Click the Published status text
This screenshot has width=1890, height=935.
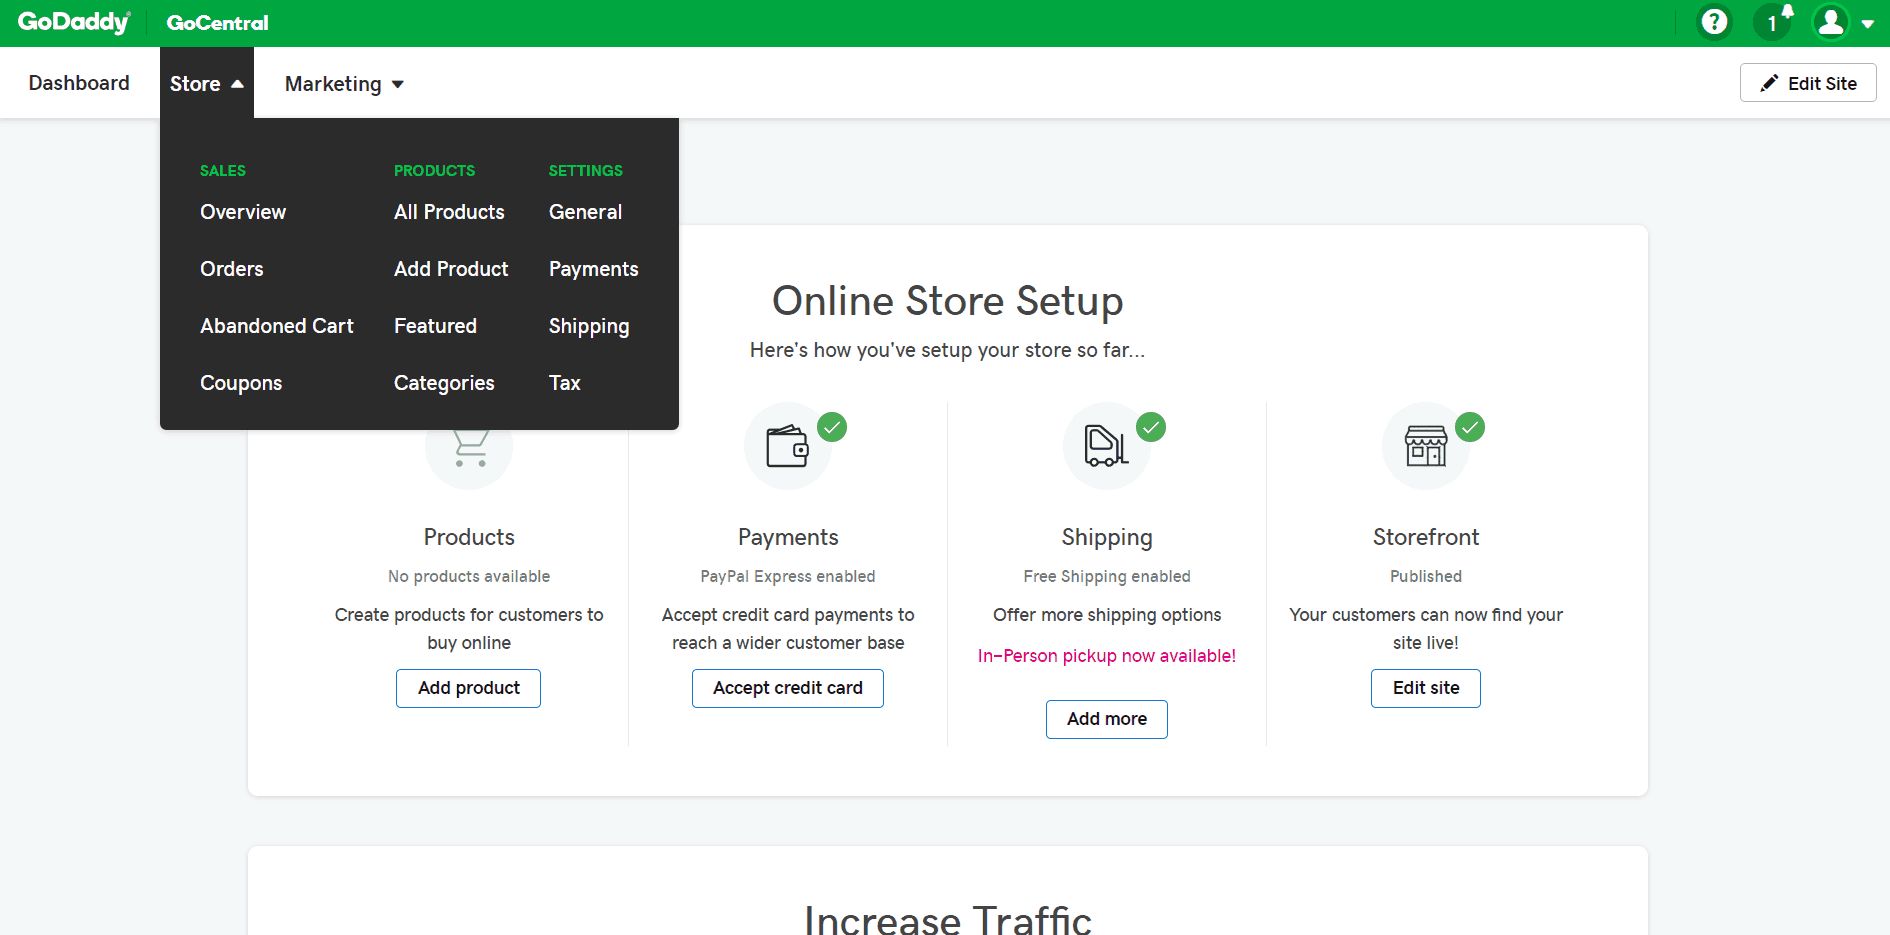(x=1426, y=576)
